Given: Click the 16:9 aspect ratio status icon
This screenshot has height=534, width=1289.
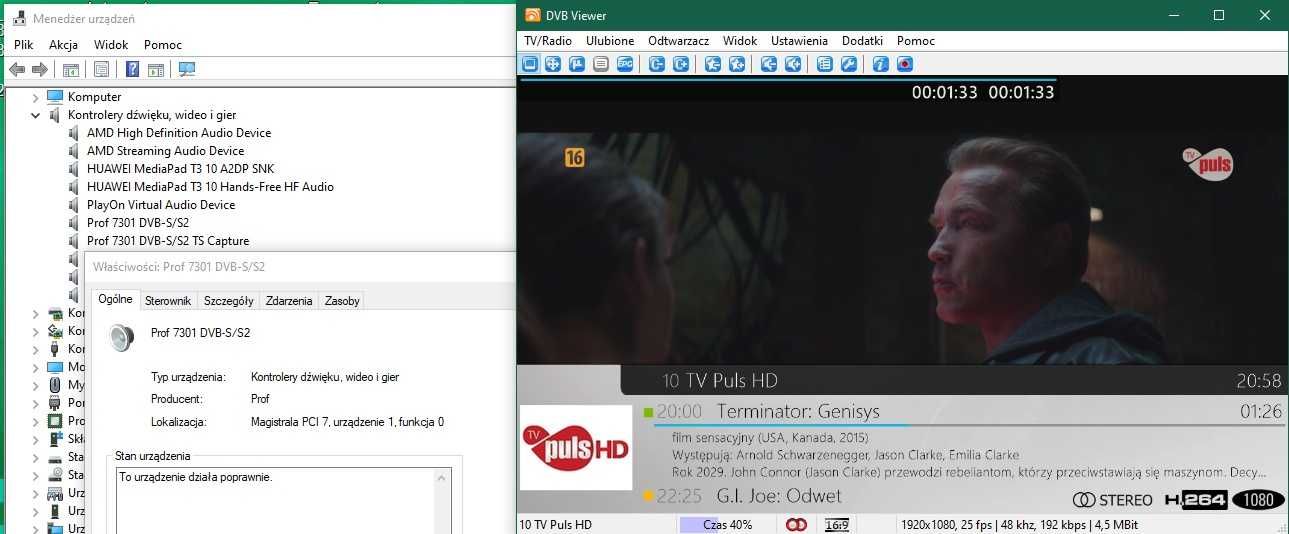Looking at the screenshot, I should pyautogui.click(x=837, y=525).
